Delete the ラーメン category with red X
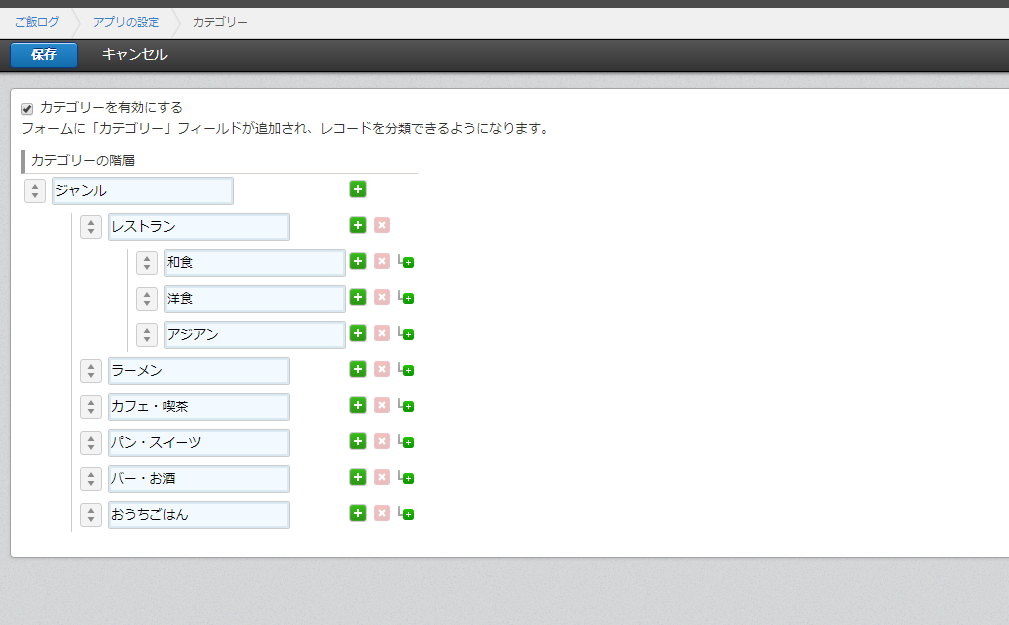The width and height of the screenshot is (1009, 625). pyautogui.click(x=382, y=369)
